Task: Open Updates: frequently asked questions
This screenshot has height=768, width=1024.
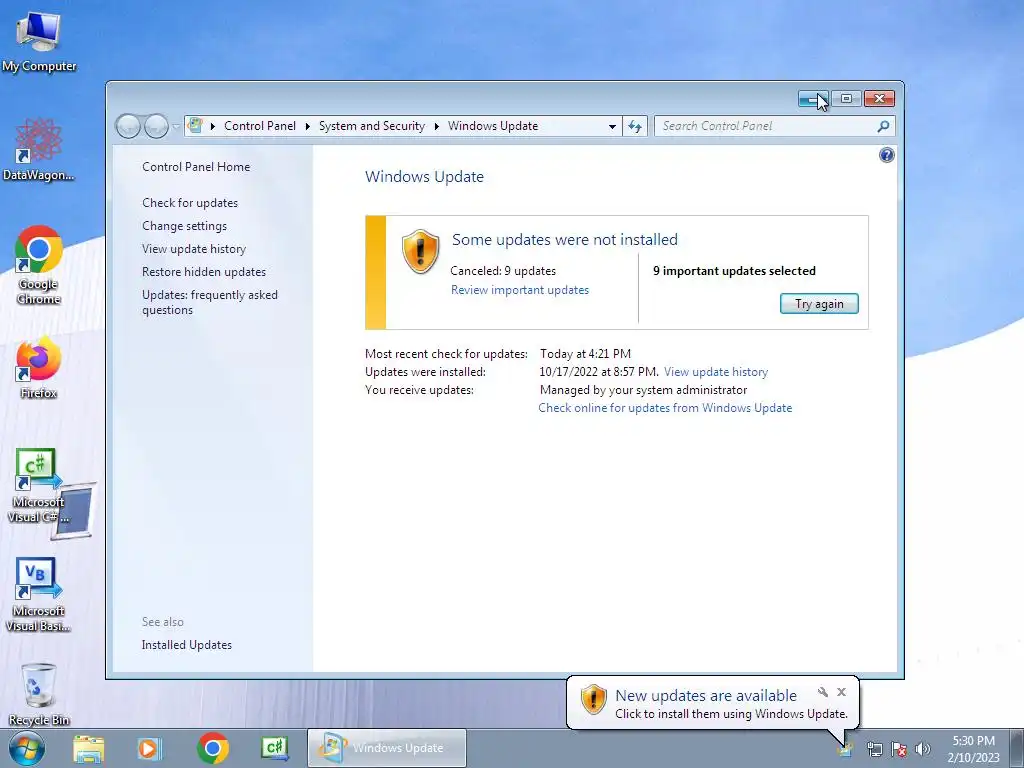Action: [x=210, y=302]
